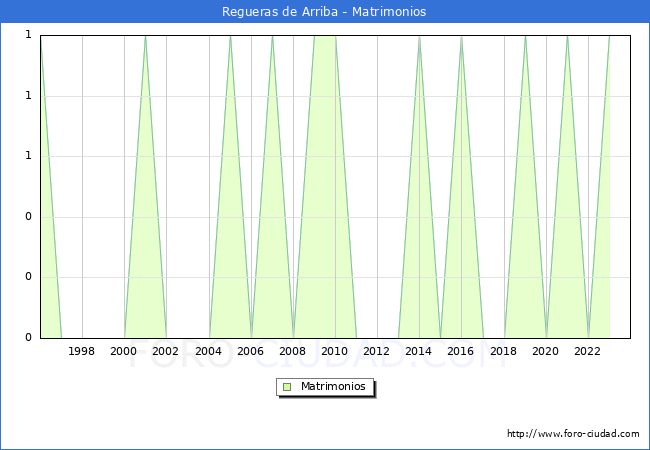Click the 2000 x-axis label
Viewport: 650px width, 450px height.
click(124, 351)
